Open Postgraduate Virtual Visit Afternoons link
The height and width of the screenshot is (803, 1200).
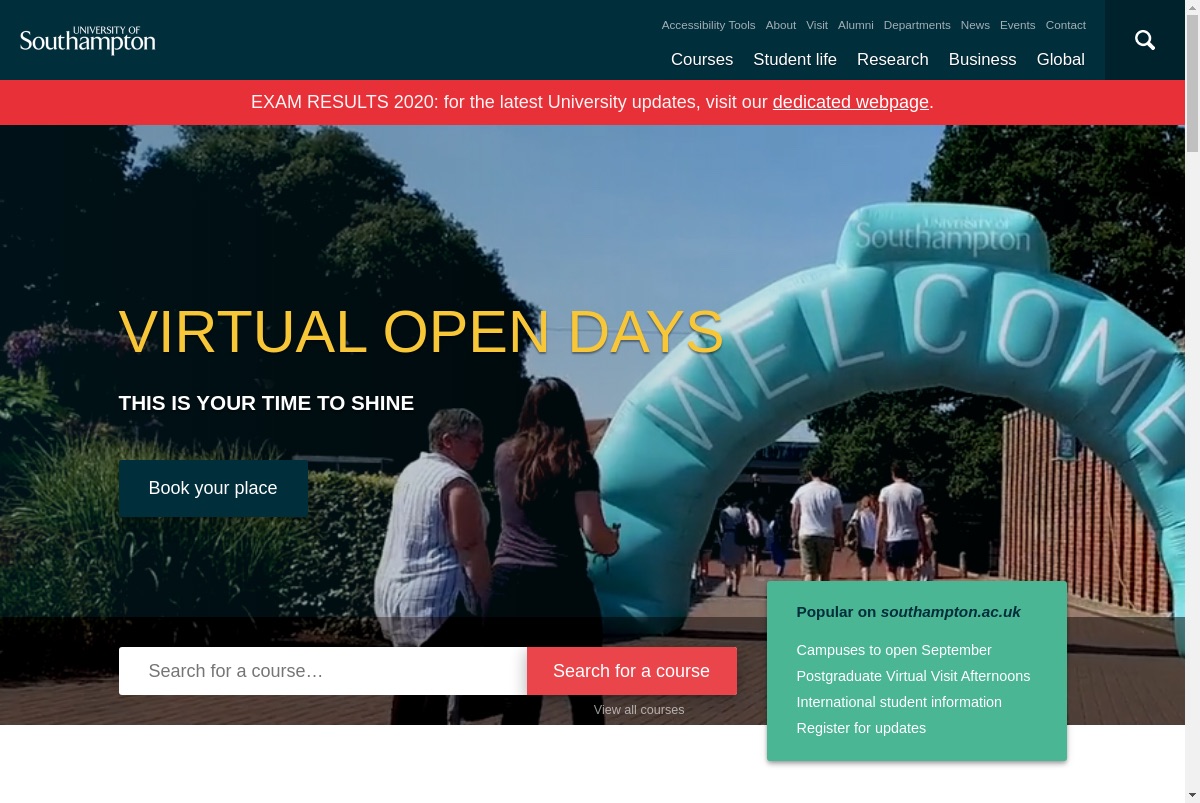(913, 676)
